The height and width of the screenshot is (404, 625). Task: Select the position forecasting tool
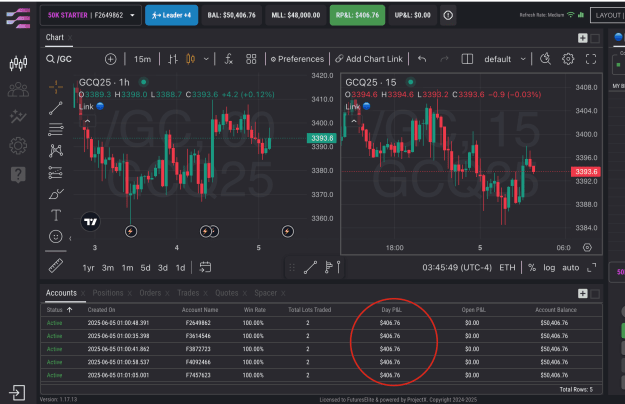(56, 173)
